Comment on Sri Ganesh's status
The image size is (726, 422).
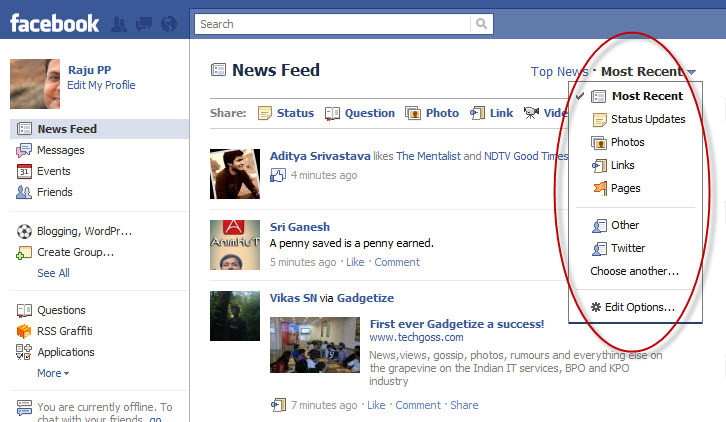coord(397,262)
